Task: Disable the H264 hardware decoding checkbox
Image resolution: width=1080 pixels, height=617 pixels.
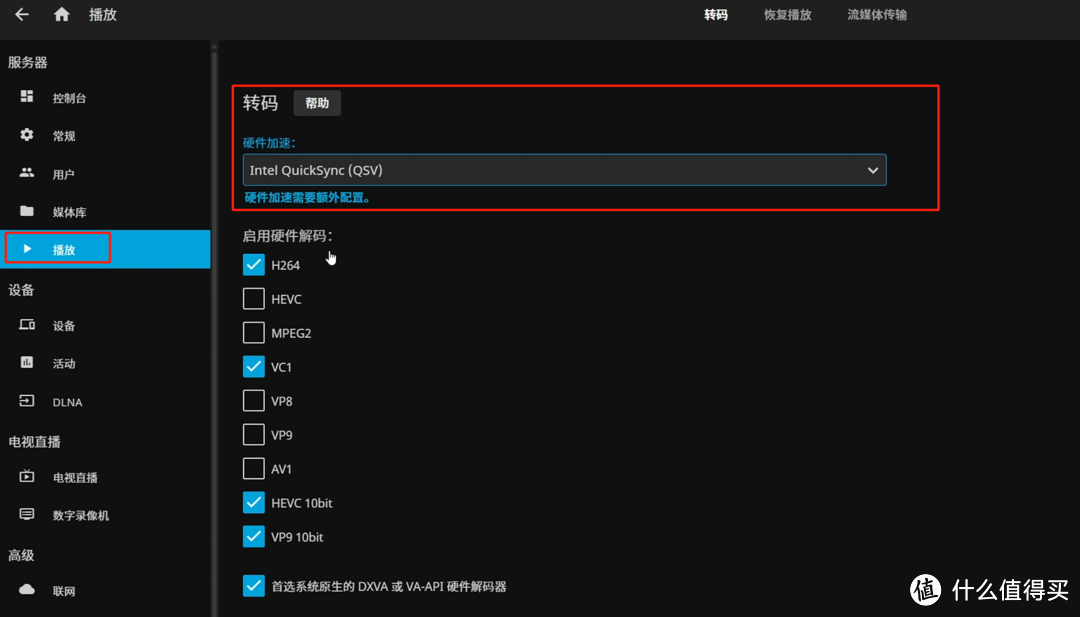Action: [253, 264]
